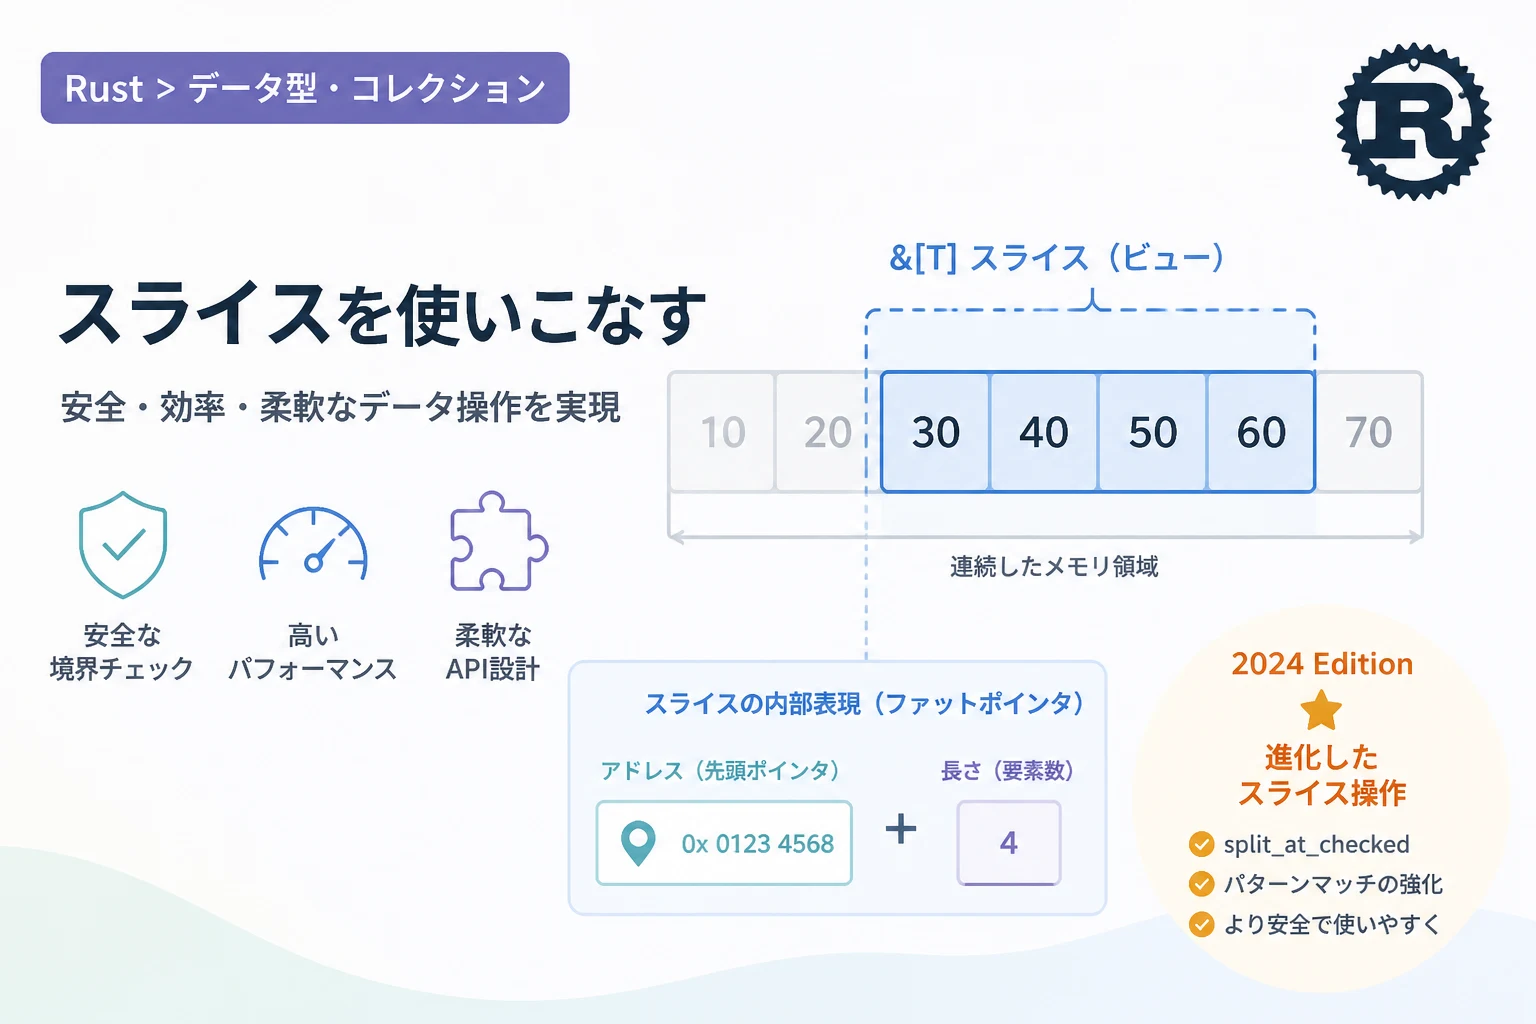Click the 連続したメモリ領域 range arrow
The width and height of the screenshot is (1536, 1024).
[1045, 537]
